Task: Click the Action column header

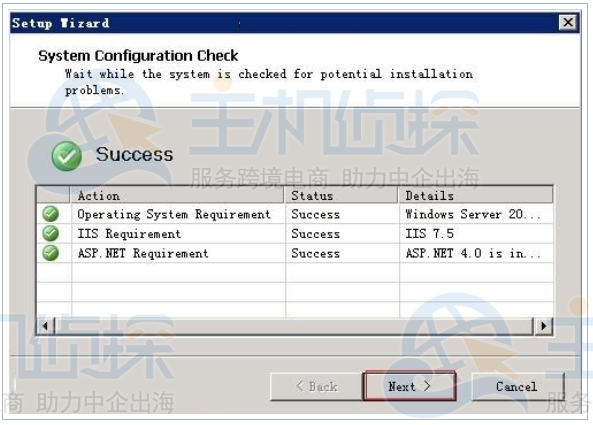Action: click(x=177, y=195)
